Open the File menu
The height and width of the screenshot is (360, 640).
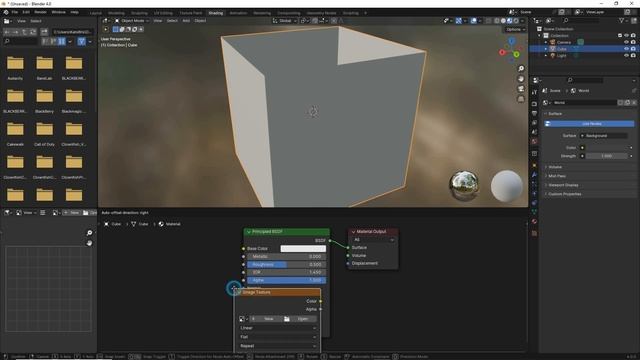15,12
